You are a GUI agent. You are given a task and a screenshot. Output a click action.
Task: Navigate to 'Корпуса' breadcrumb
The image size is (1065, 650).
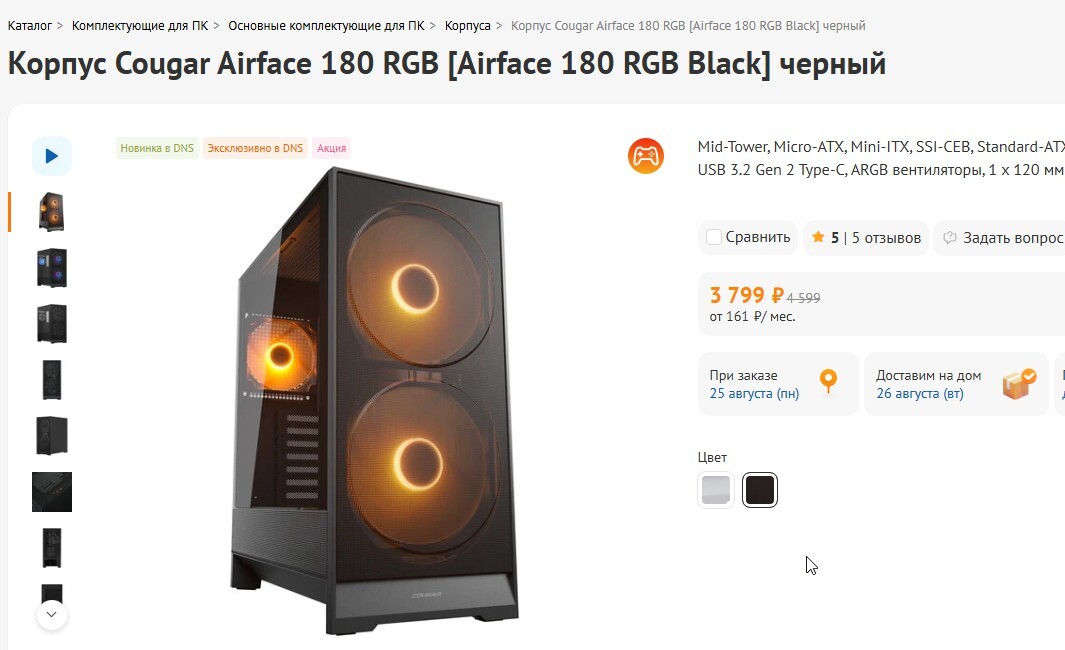point(467,25)
